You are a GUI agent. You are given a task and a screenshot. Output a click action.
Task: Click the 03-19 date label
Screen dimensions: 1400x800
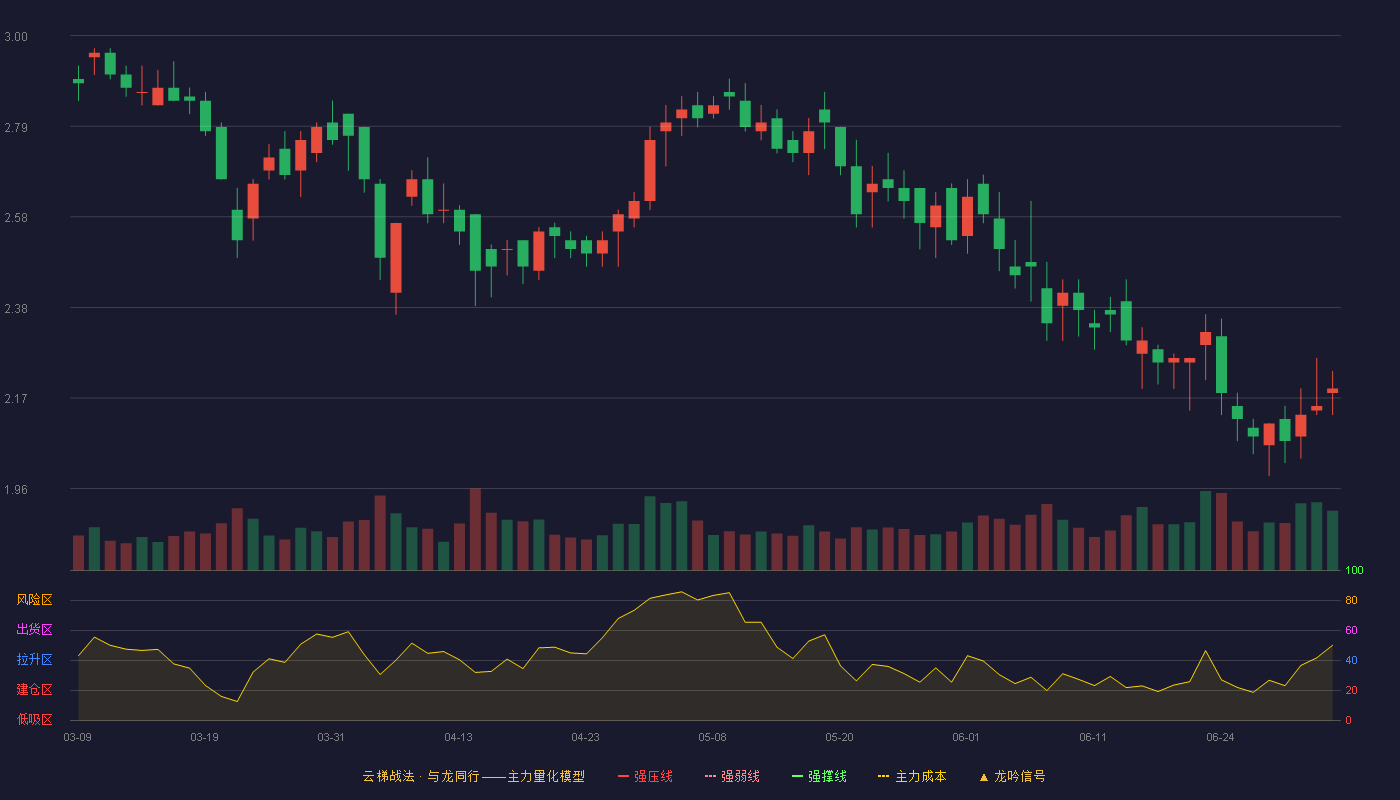tap(204, 737)
